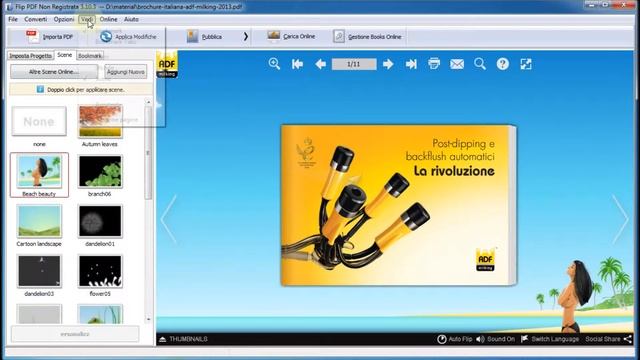
Task: Open the THUMBNAILS panel in bottom bar
Action: [183, 339]
